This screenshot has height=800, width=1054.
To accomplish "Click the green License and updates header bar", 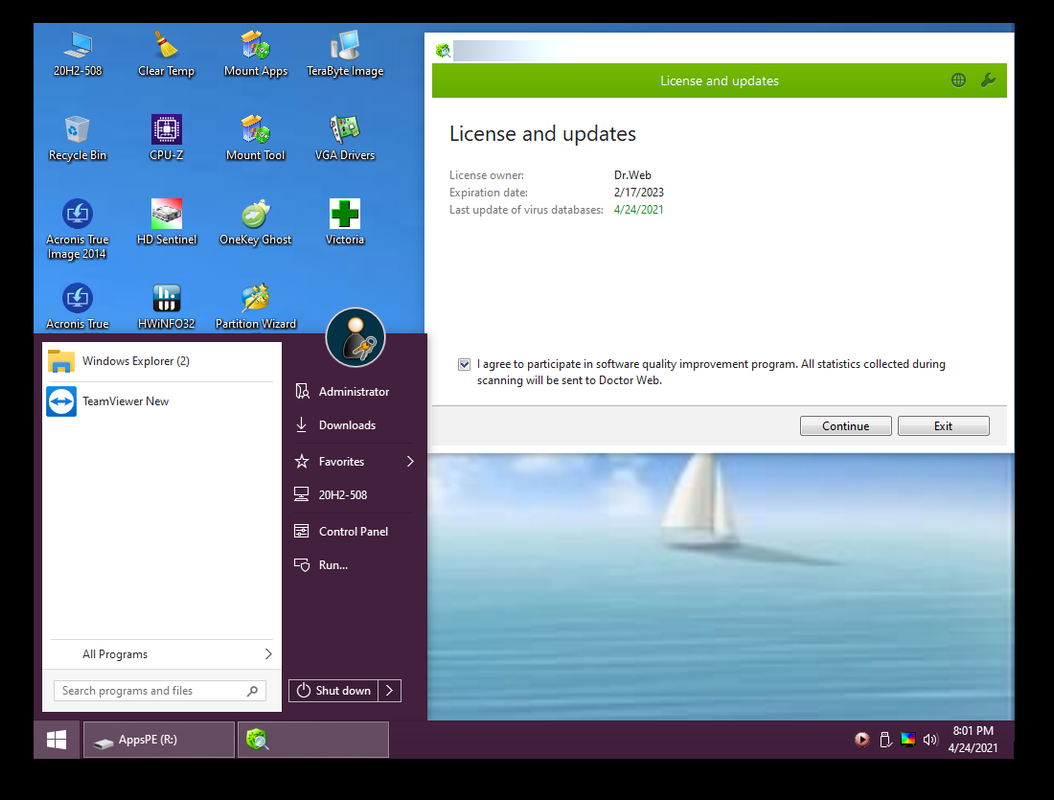I will click(719, 81).
